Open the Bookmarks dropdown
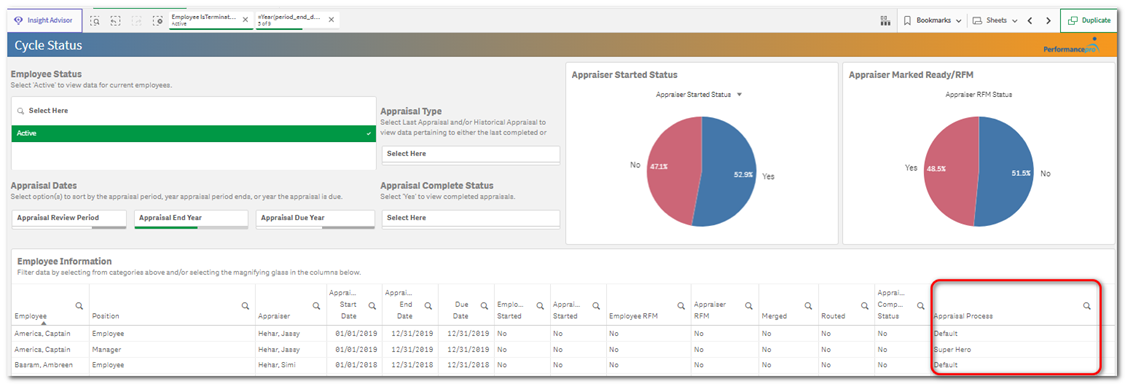This screenshot has width=1125, height=384. [x=932, y=21]
